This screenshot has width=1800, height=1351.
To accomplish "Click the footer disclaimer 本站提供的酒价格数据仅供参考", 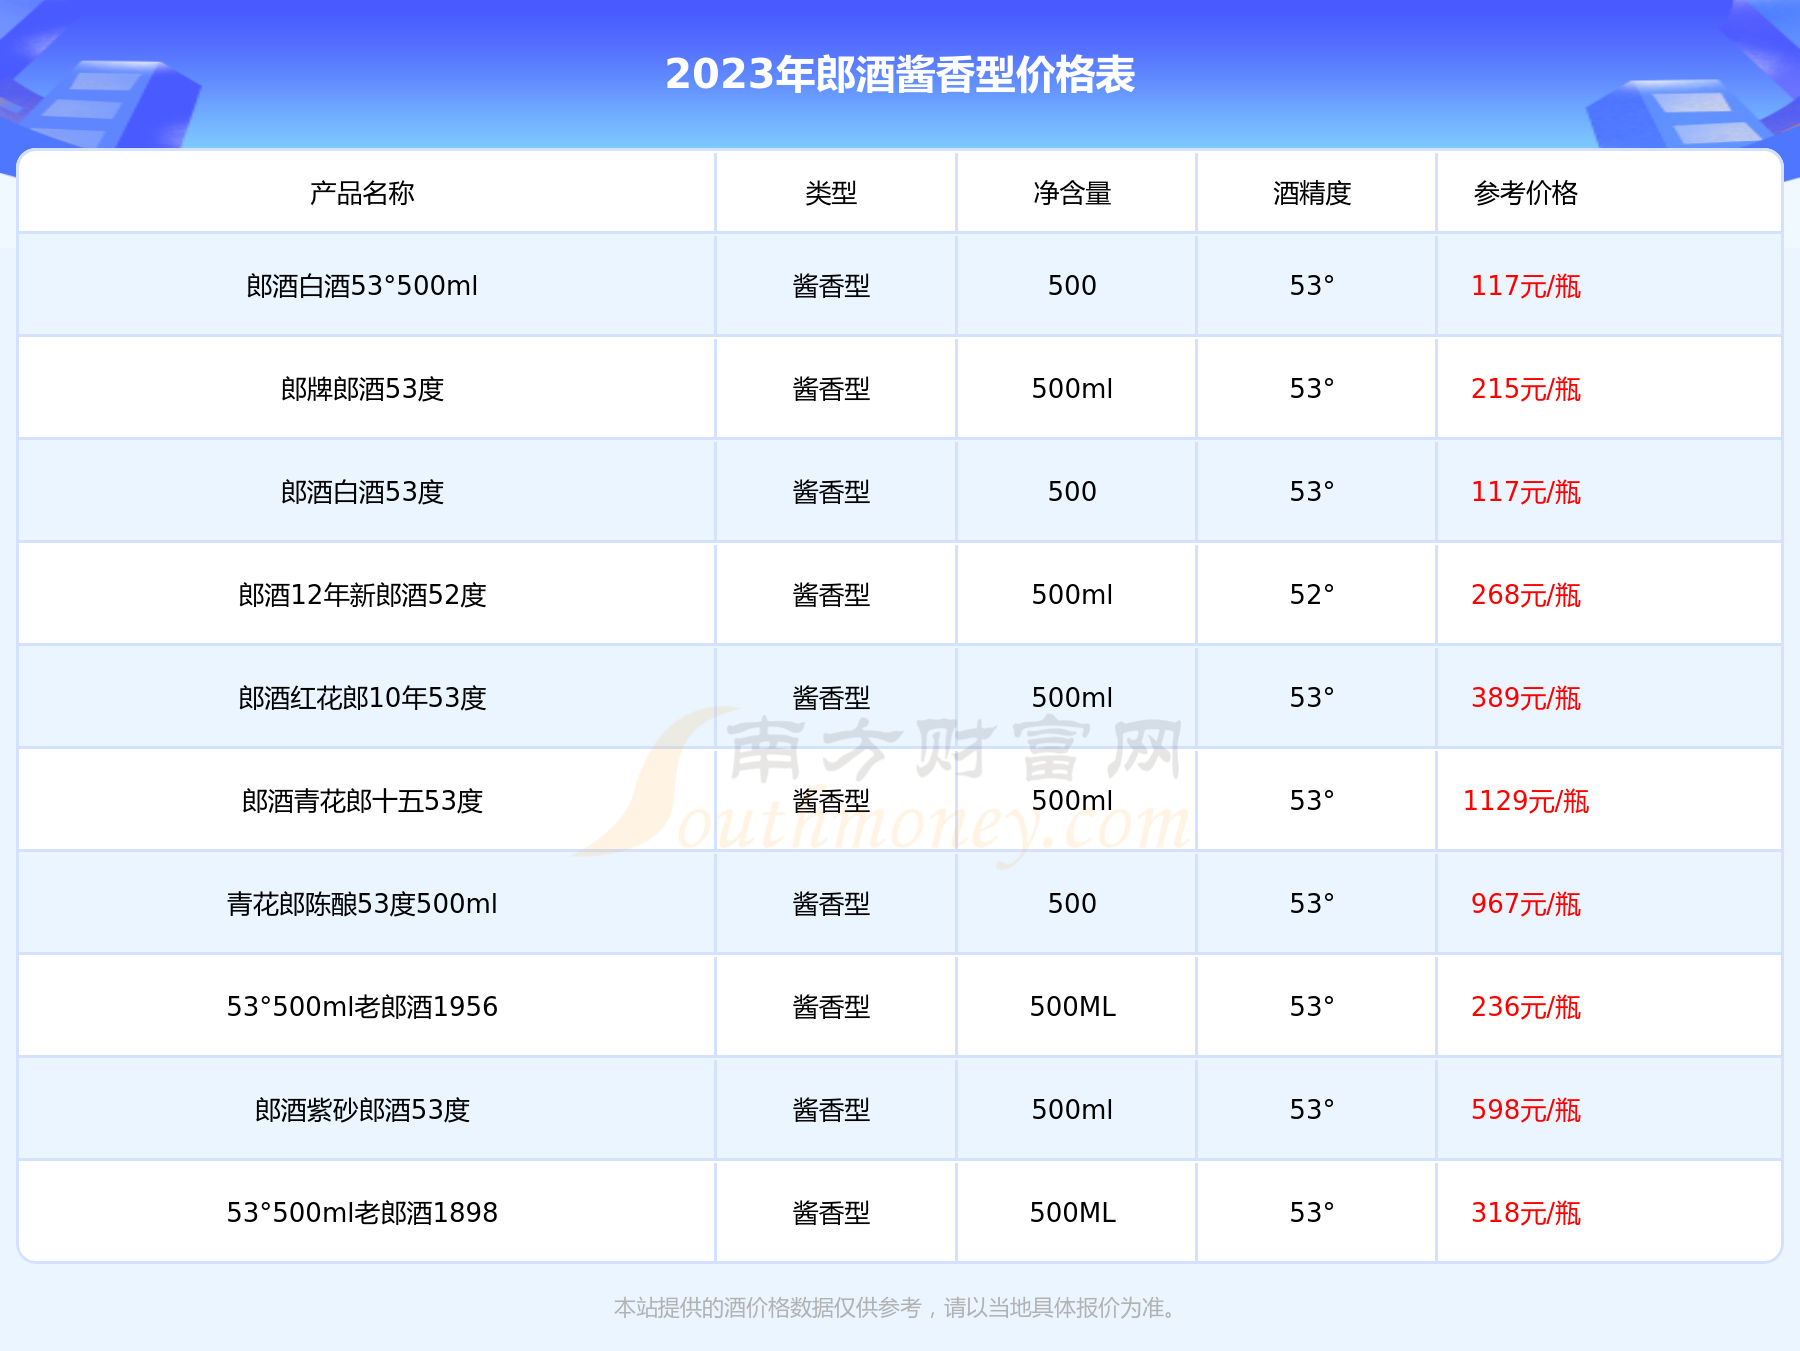I will [768, 1308].
